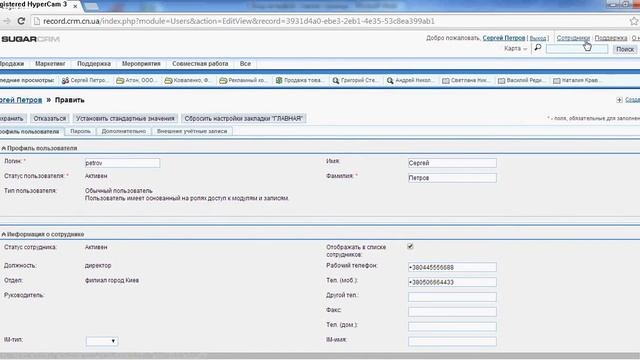The height and width of the screenshot is (360, 640).
Task: Click Сбросить настройки закладки ГЛАВНАЯ button
Action: click(244, 118)
